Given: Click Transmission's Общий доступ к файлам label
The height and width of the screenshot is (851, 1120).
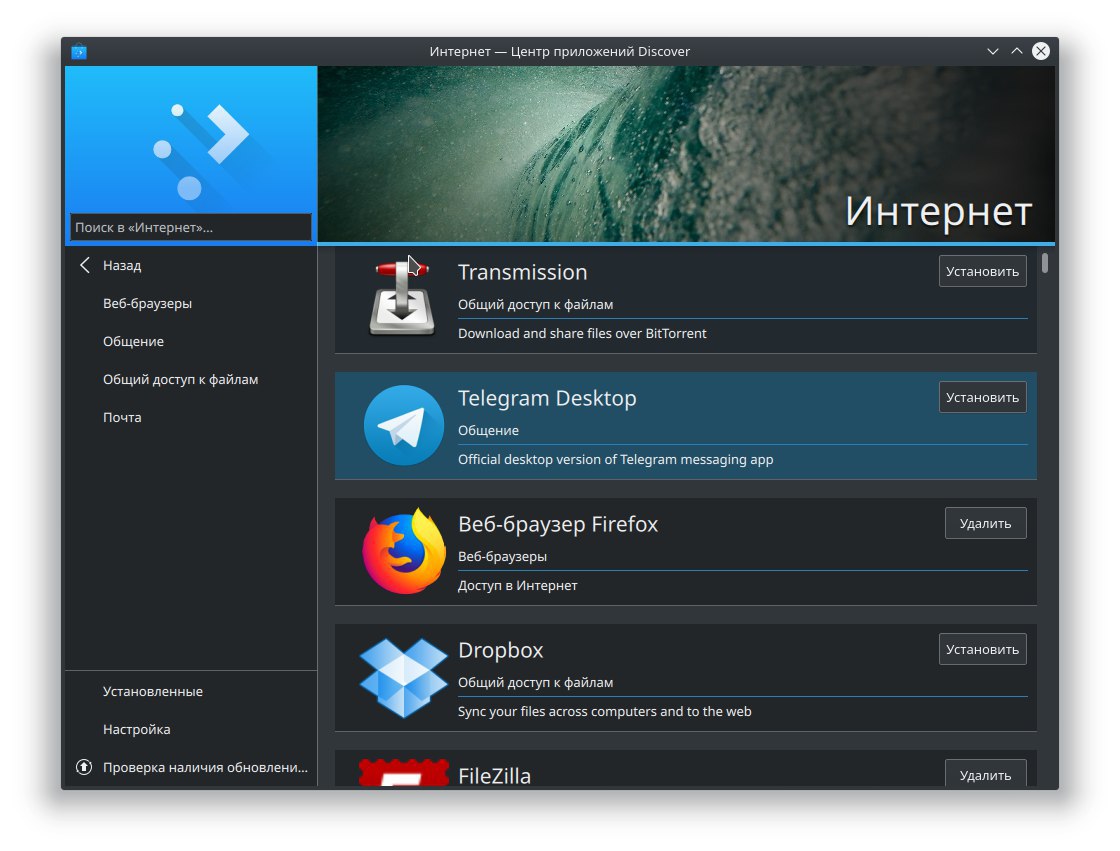Looking at the screenshot, I should point(536,304).
